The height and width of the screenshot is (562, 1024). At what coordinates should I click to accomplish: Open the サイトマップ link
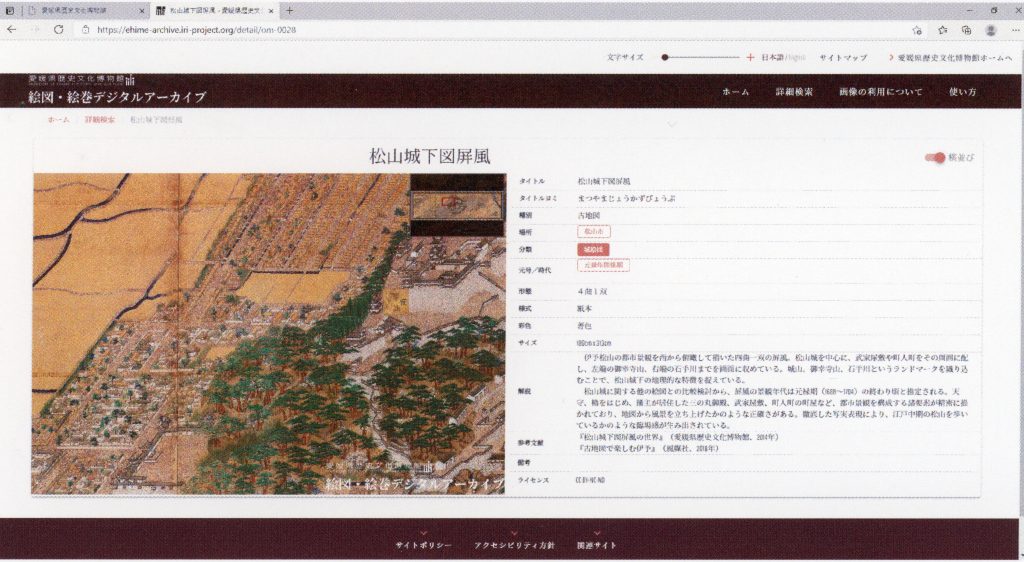coord(843,57)
